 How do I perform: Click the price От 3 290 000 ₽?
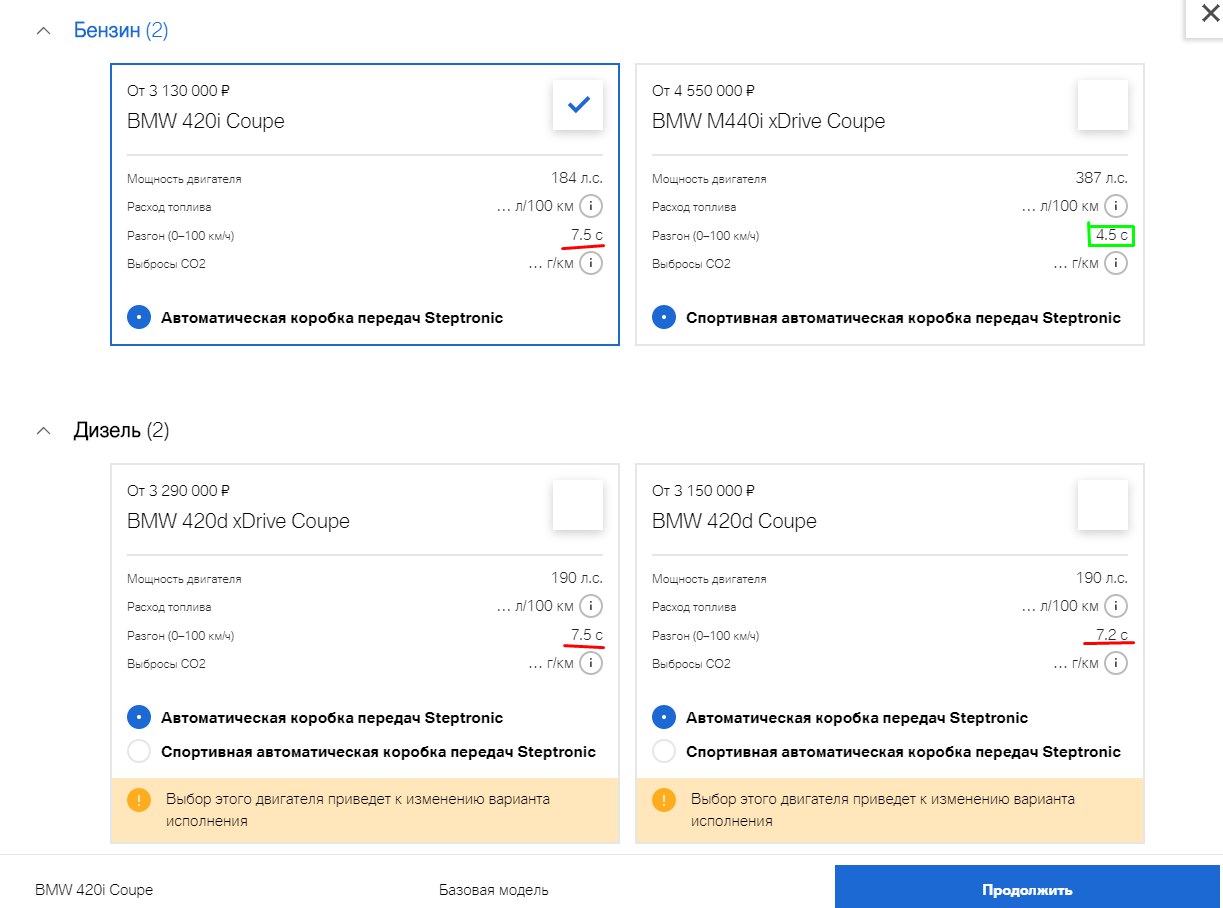point(178,491)
